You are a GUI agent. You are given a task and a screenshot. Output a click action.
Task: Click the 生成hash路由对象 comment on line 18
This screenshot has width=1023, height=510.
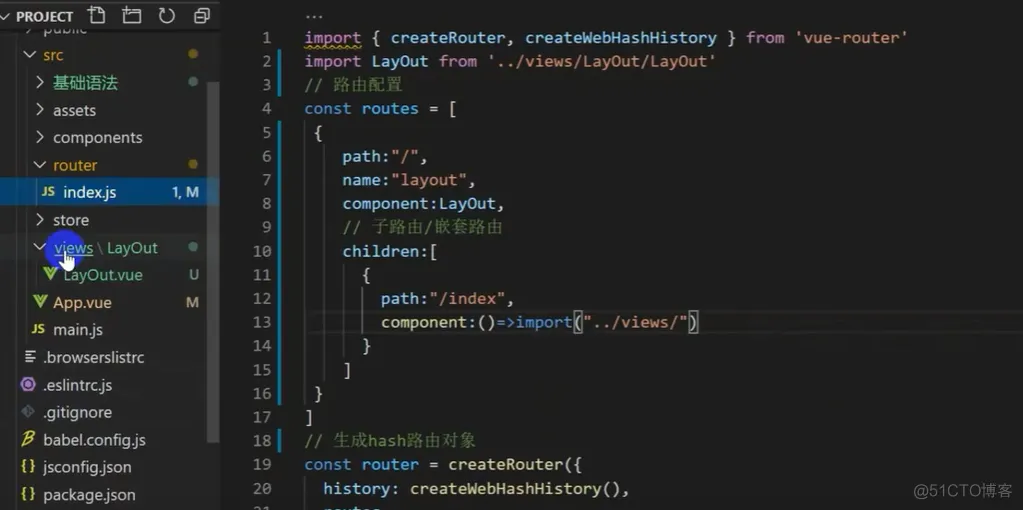(x=390, y=441)
